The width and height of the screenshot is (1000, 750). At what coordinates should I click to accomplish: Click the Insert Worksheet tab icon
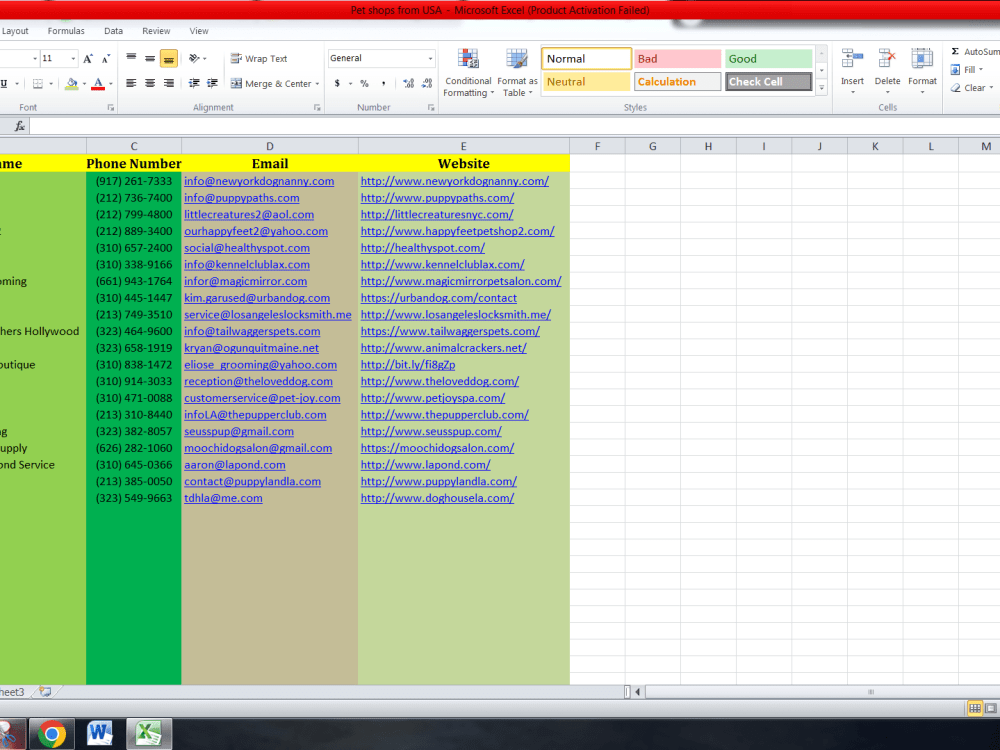click(x=45, y=691)
